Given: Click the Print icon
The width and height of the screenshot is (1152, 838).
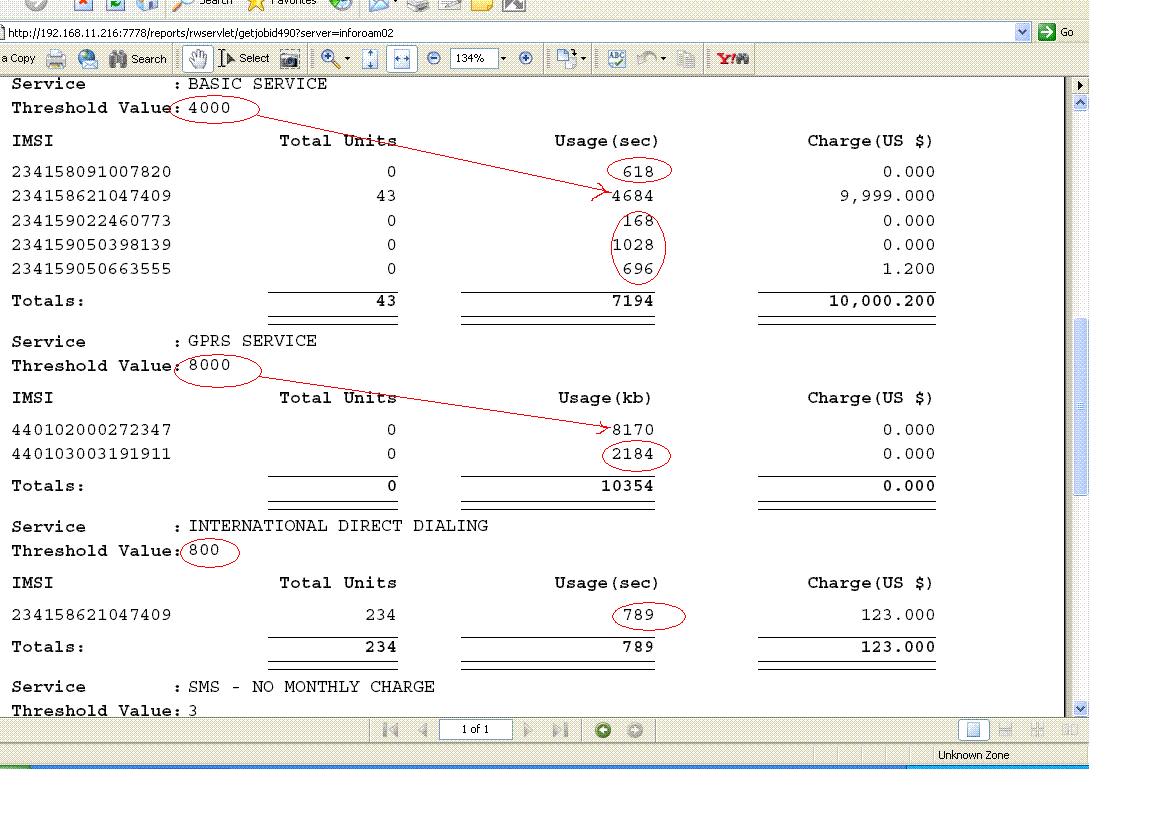Looking at the screenshot, I should point(57,59).
